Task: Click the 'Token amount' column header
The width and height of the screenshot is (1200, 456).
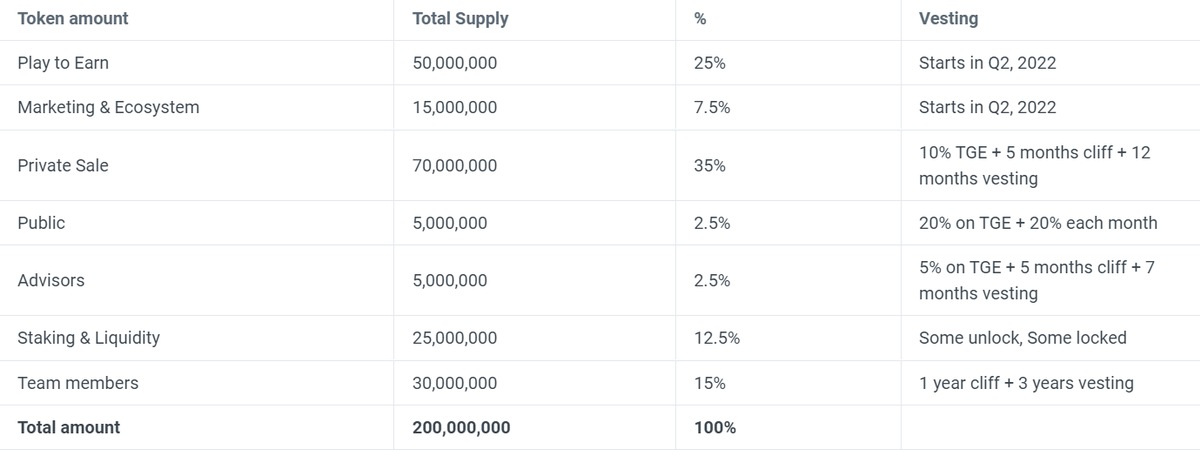Action: [73, 19]
